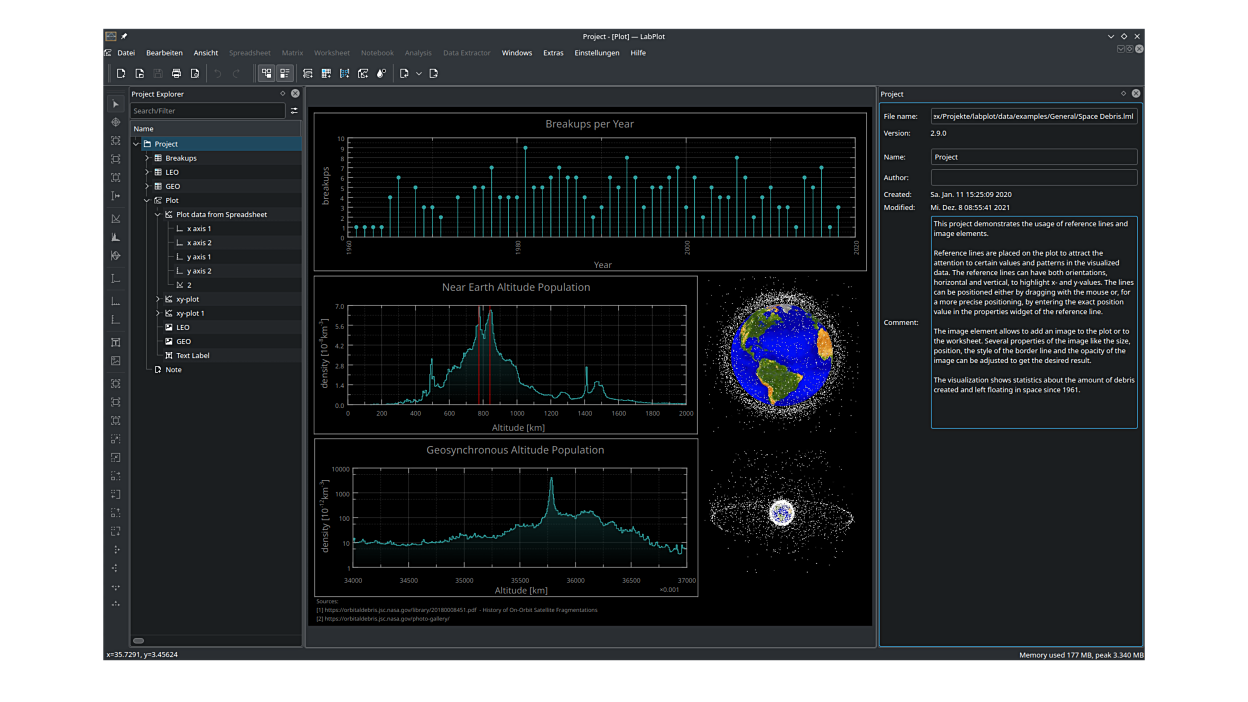Select the Note item in project tree
The width and height of the screenshot is (1248, 702).
click(x=173, y=369)
